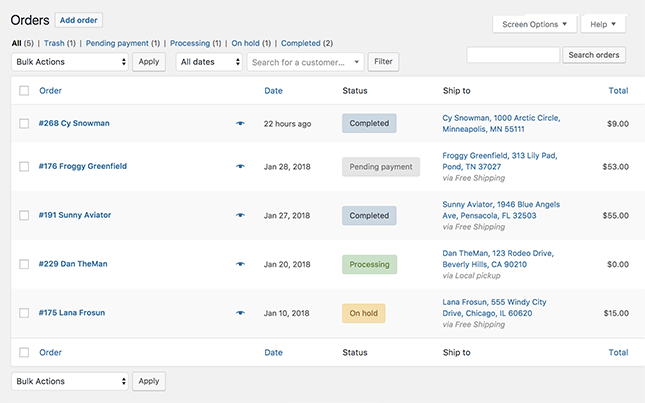Open the Help tab
This screenshot has width=645, height=403.
pyautogui.click(x=603, y=23)
